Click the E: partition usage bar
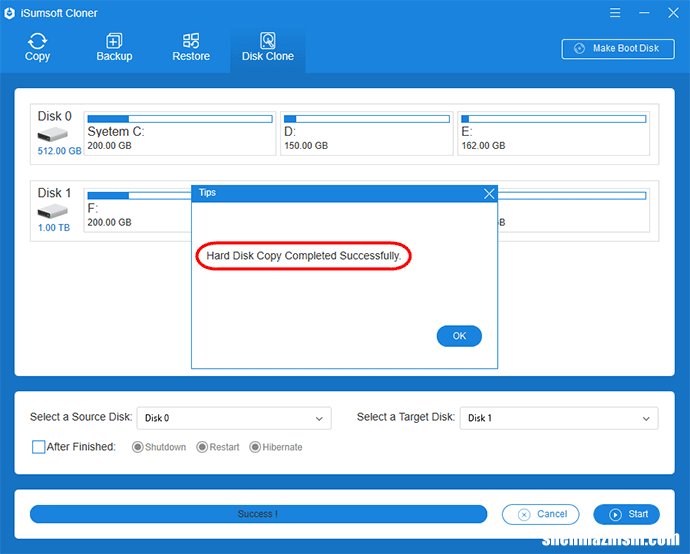This screenshot has width=690, height=554. point(554,119)
